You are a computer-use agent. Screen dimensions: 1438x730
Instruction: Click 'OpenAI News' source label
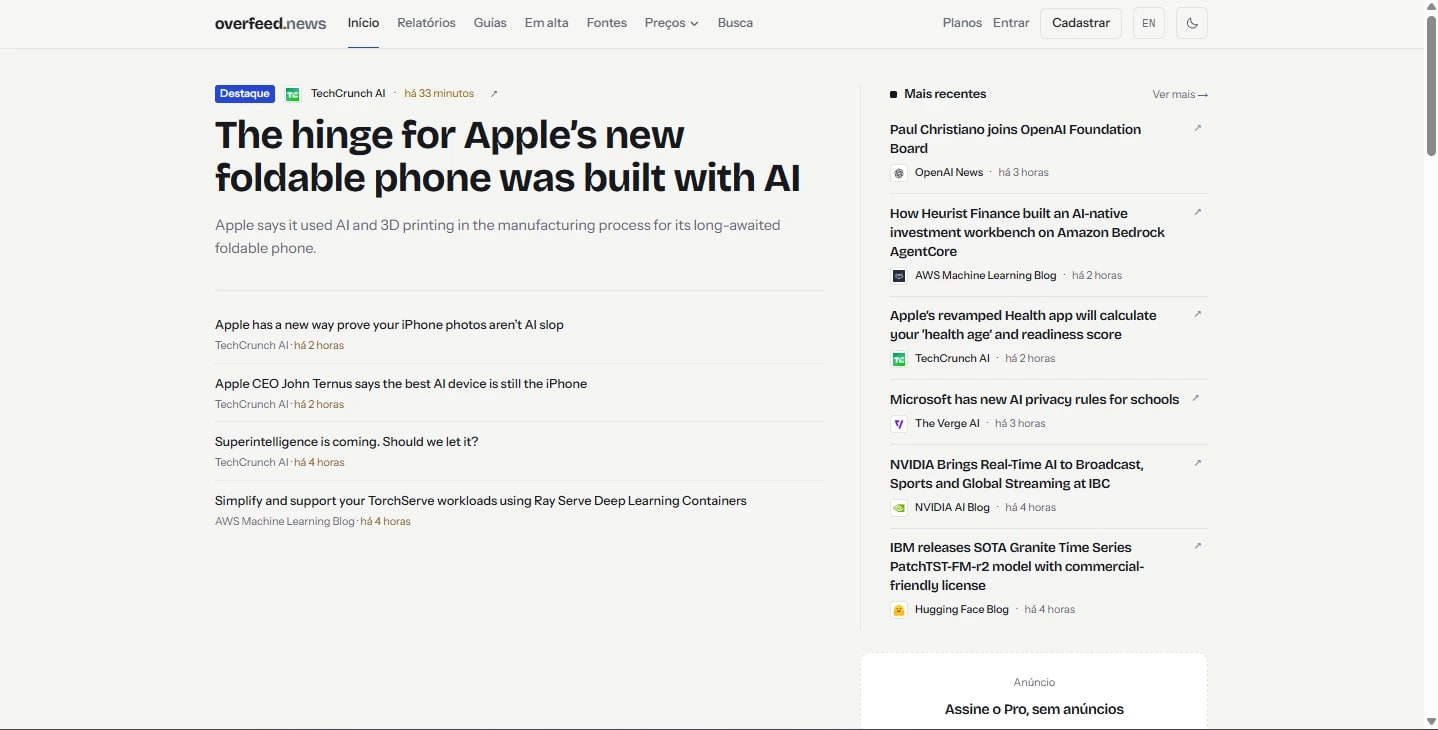[x=949, y=173]
